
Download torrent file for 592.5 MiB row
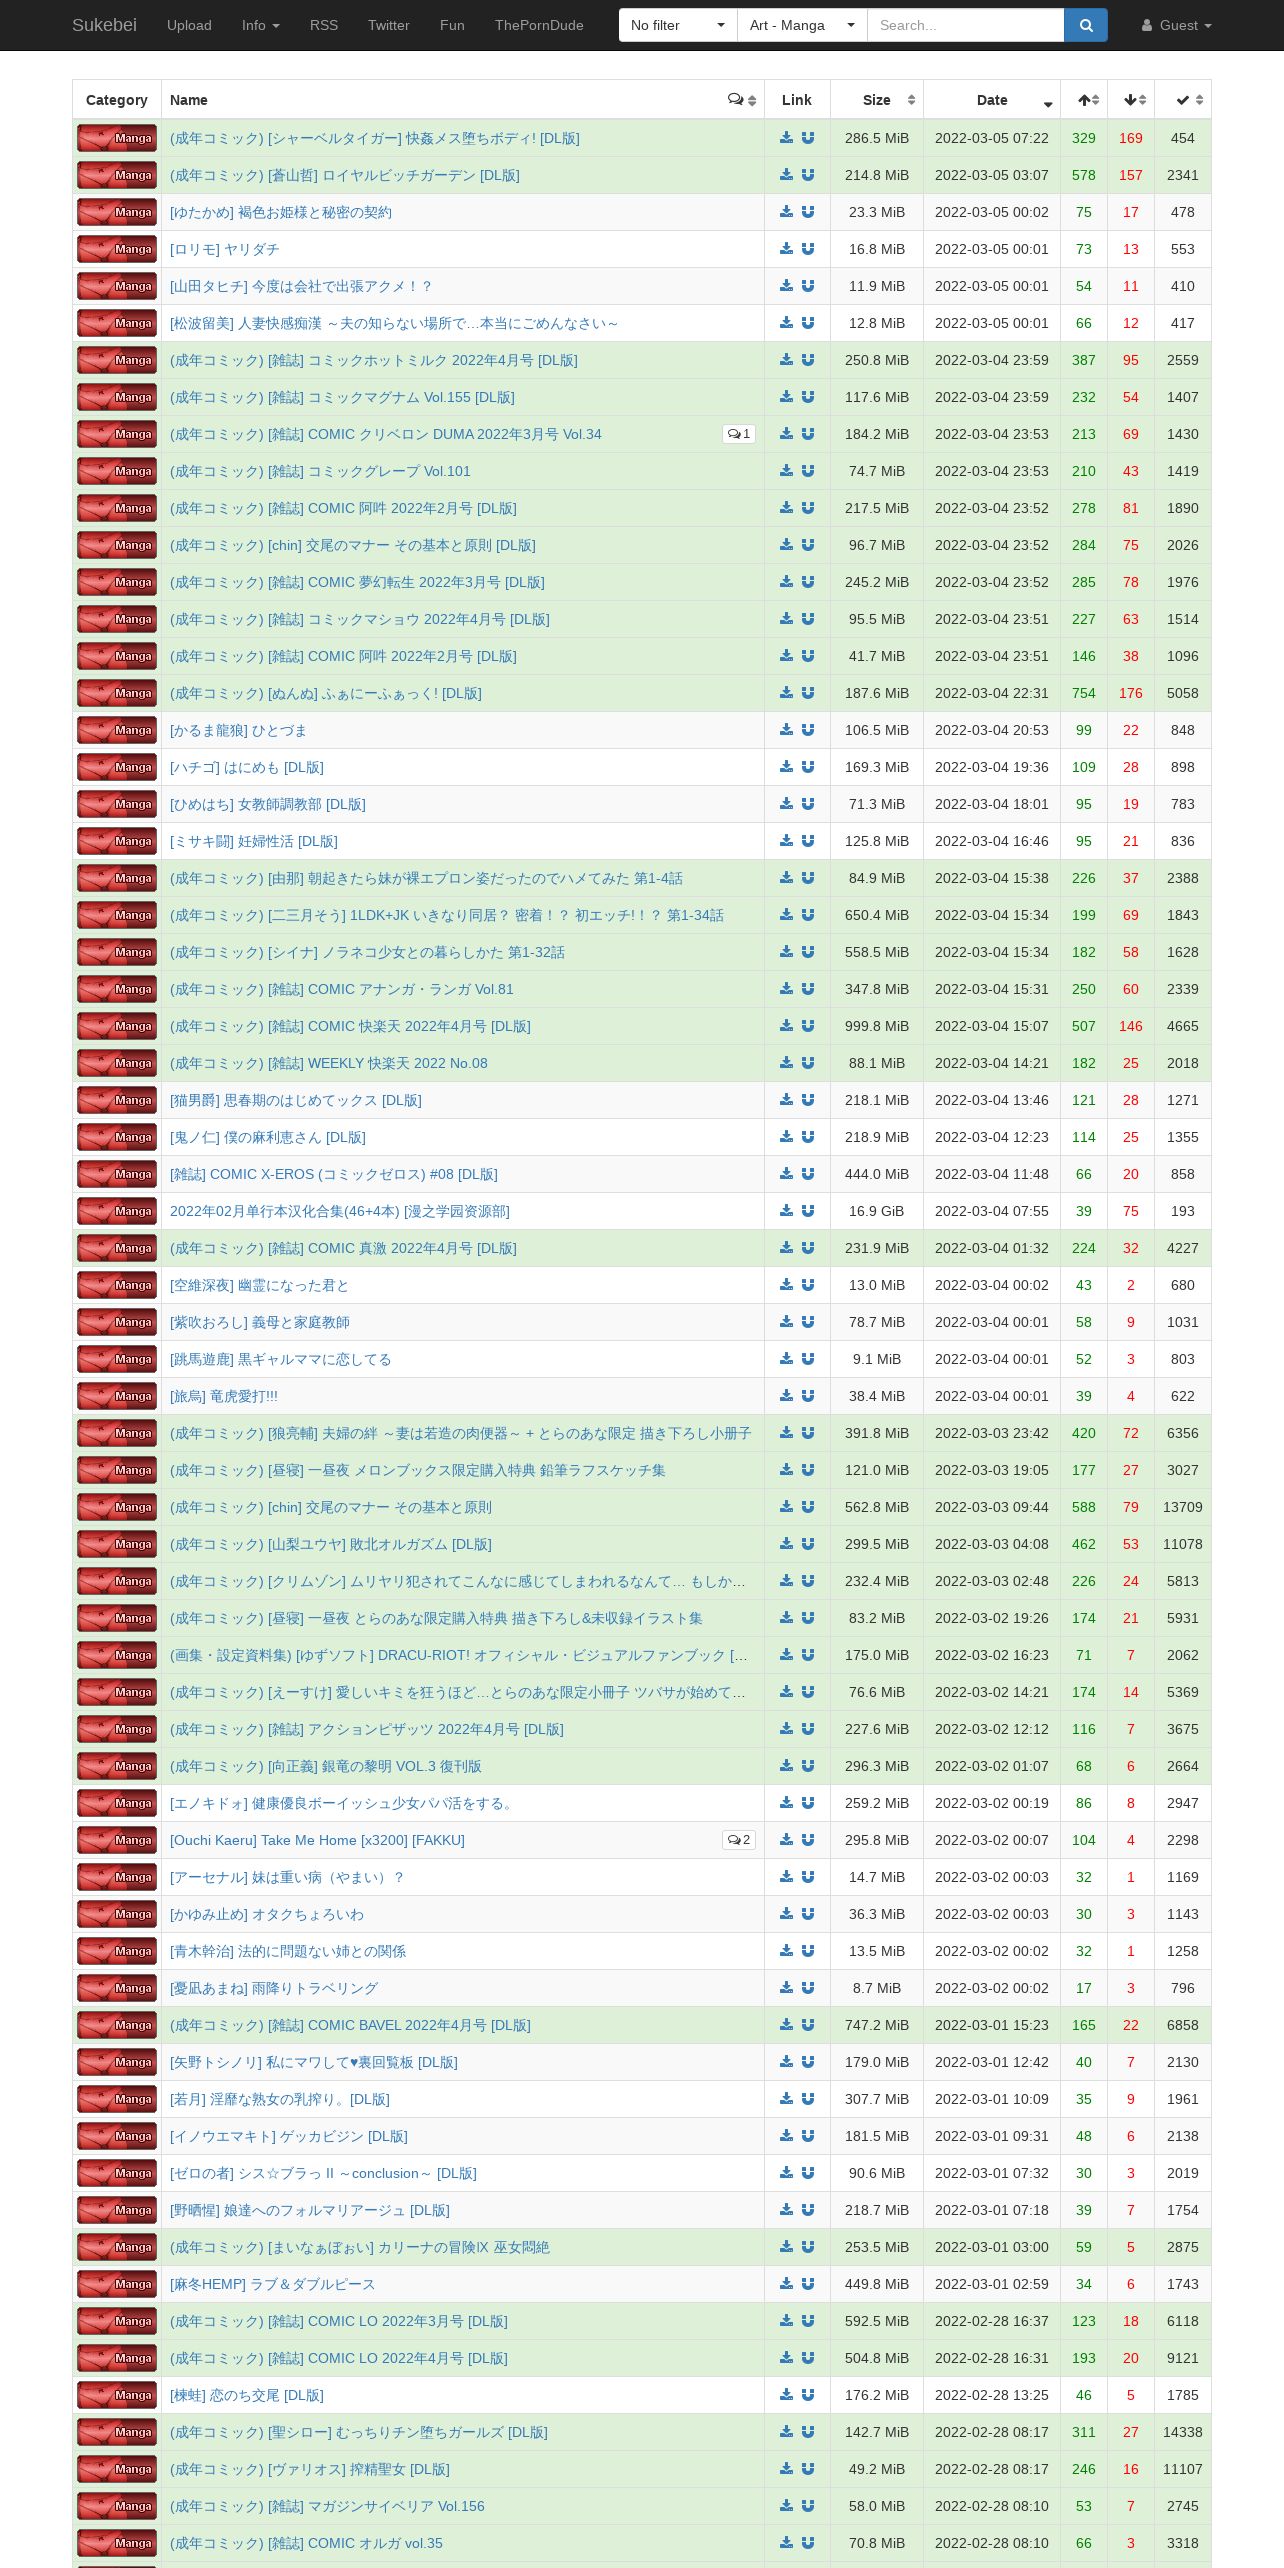coord(786,2321)
